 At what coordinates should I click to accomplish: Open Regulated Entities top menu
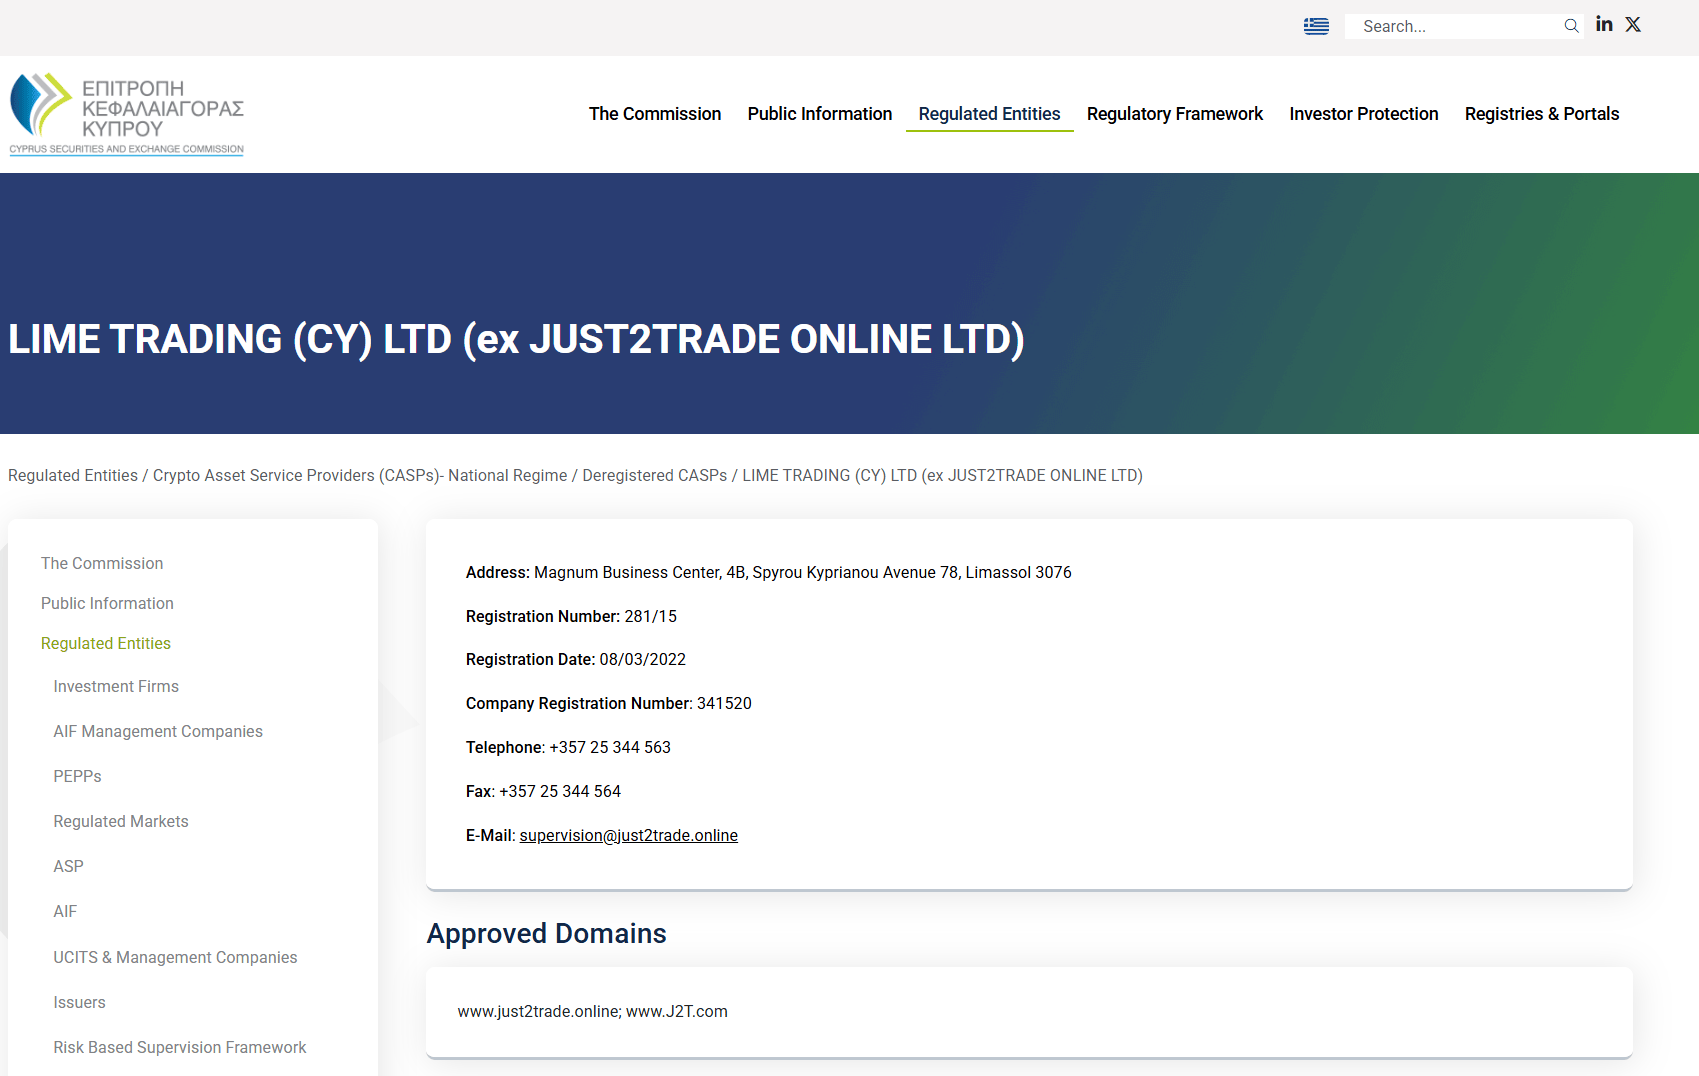click(x=990, y=114)
